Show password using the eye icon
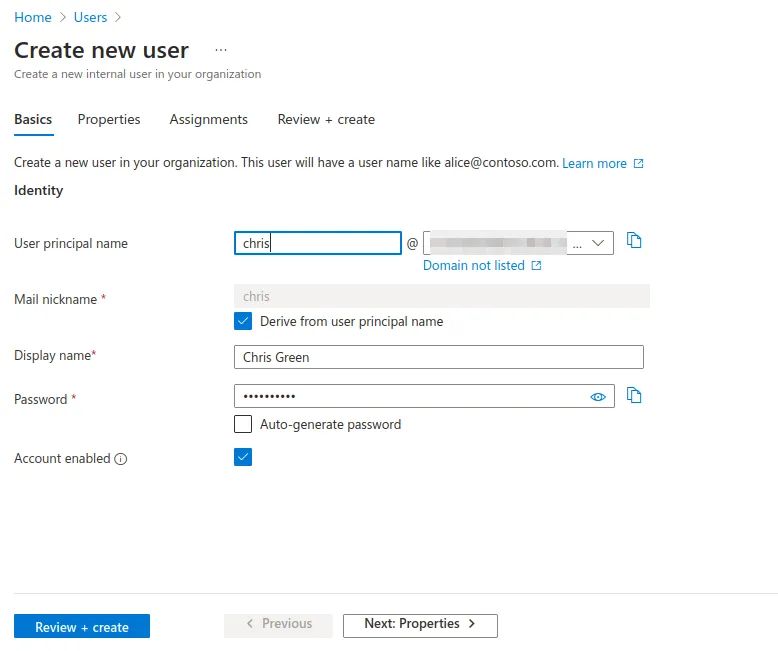Image resolution: width=778 pixels, height=651 pixels. 598,397
